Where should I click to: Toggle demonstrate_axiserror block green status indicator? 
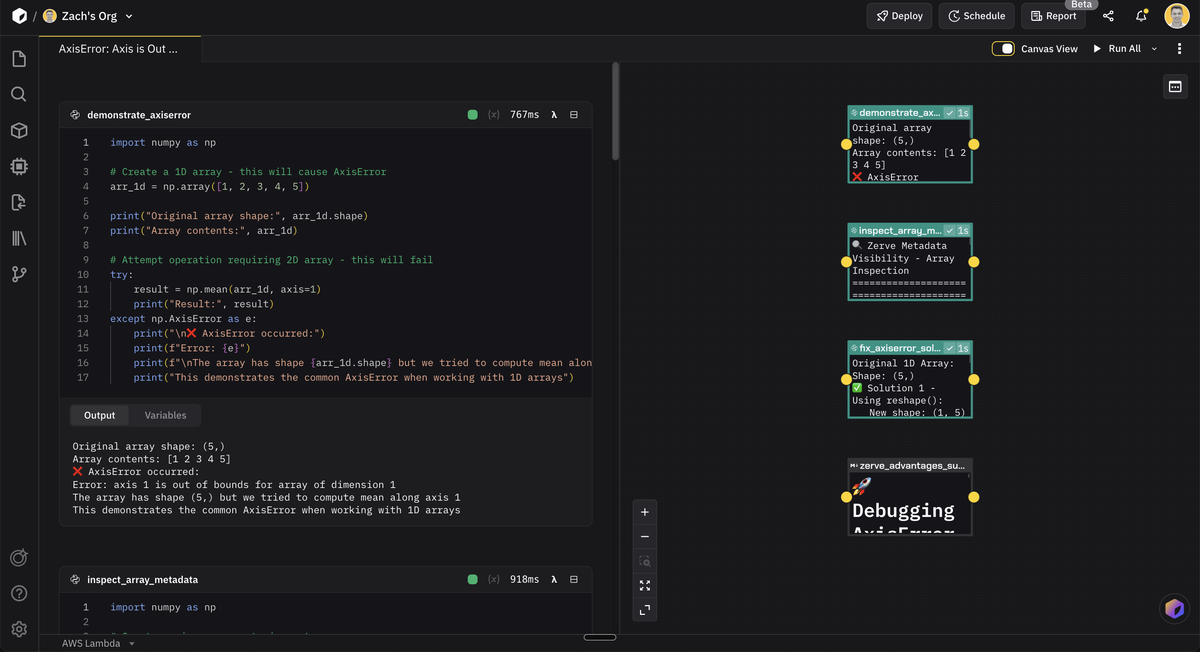[x=473, y=115]
